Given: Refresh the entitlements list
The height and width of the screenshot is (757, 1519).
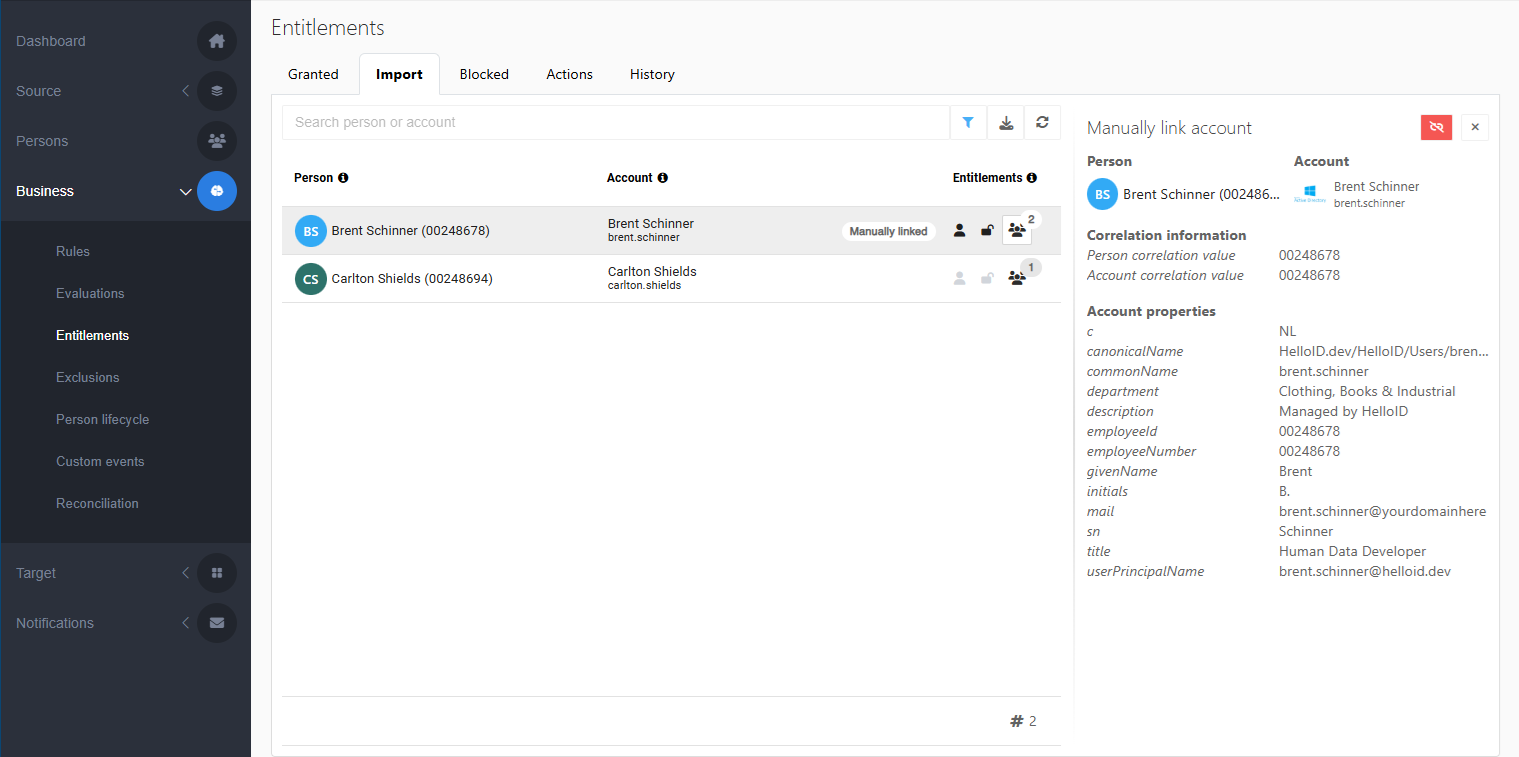Looking at the screenshot, I should pyautogui.click(x=1042, y=122).
